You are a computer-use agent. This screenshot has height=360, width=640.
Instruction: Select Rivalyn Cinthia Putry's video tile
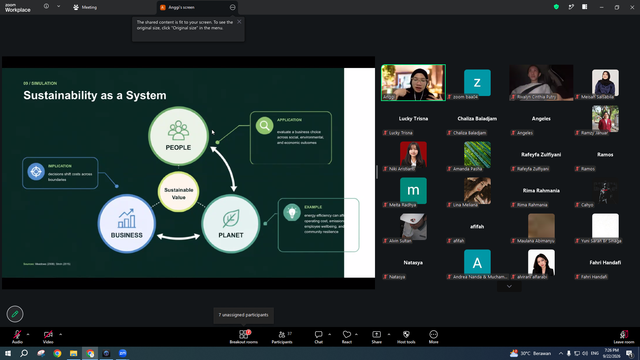541,82
